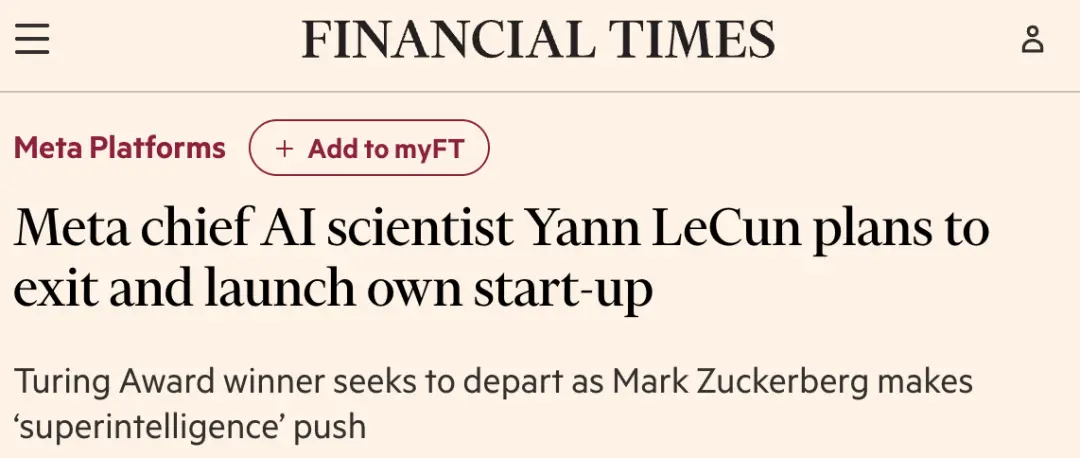Image resolution: width=1080 pixels, height=458 pixels.
Task: Click the word FINANCIAL in the masthead
Action: [440, 39]
